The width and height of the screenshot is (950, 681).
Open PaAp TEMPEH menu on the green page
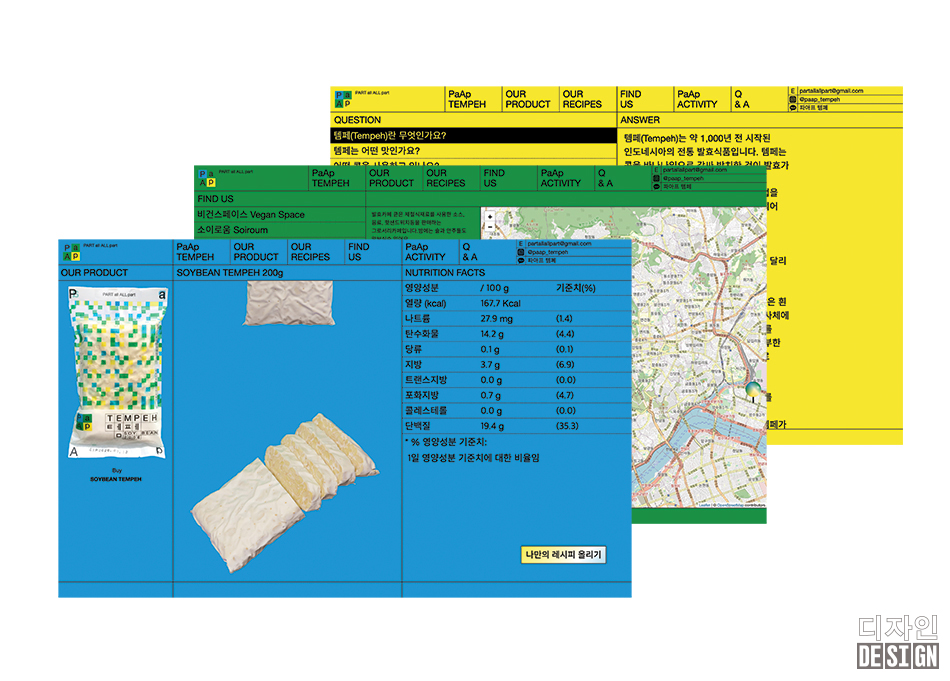pyautogui.click(x=331, y=178)
